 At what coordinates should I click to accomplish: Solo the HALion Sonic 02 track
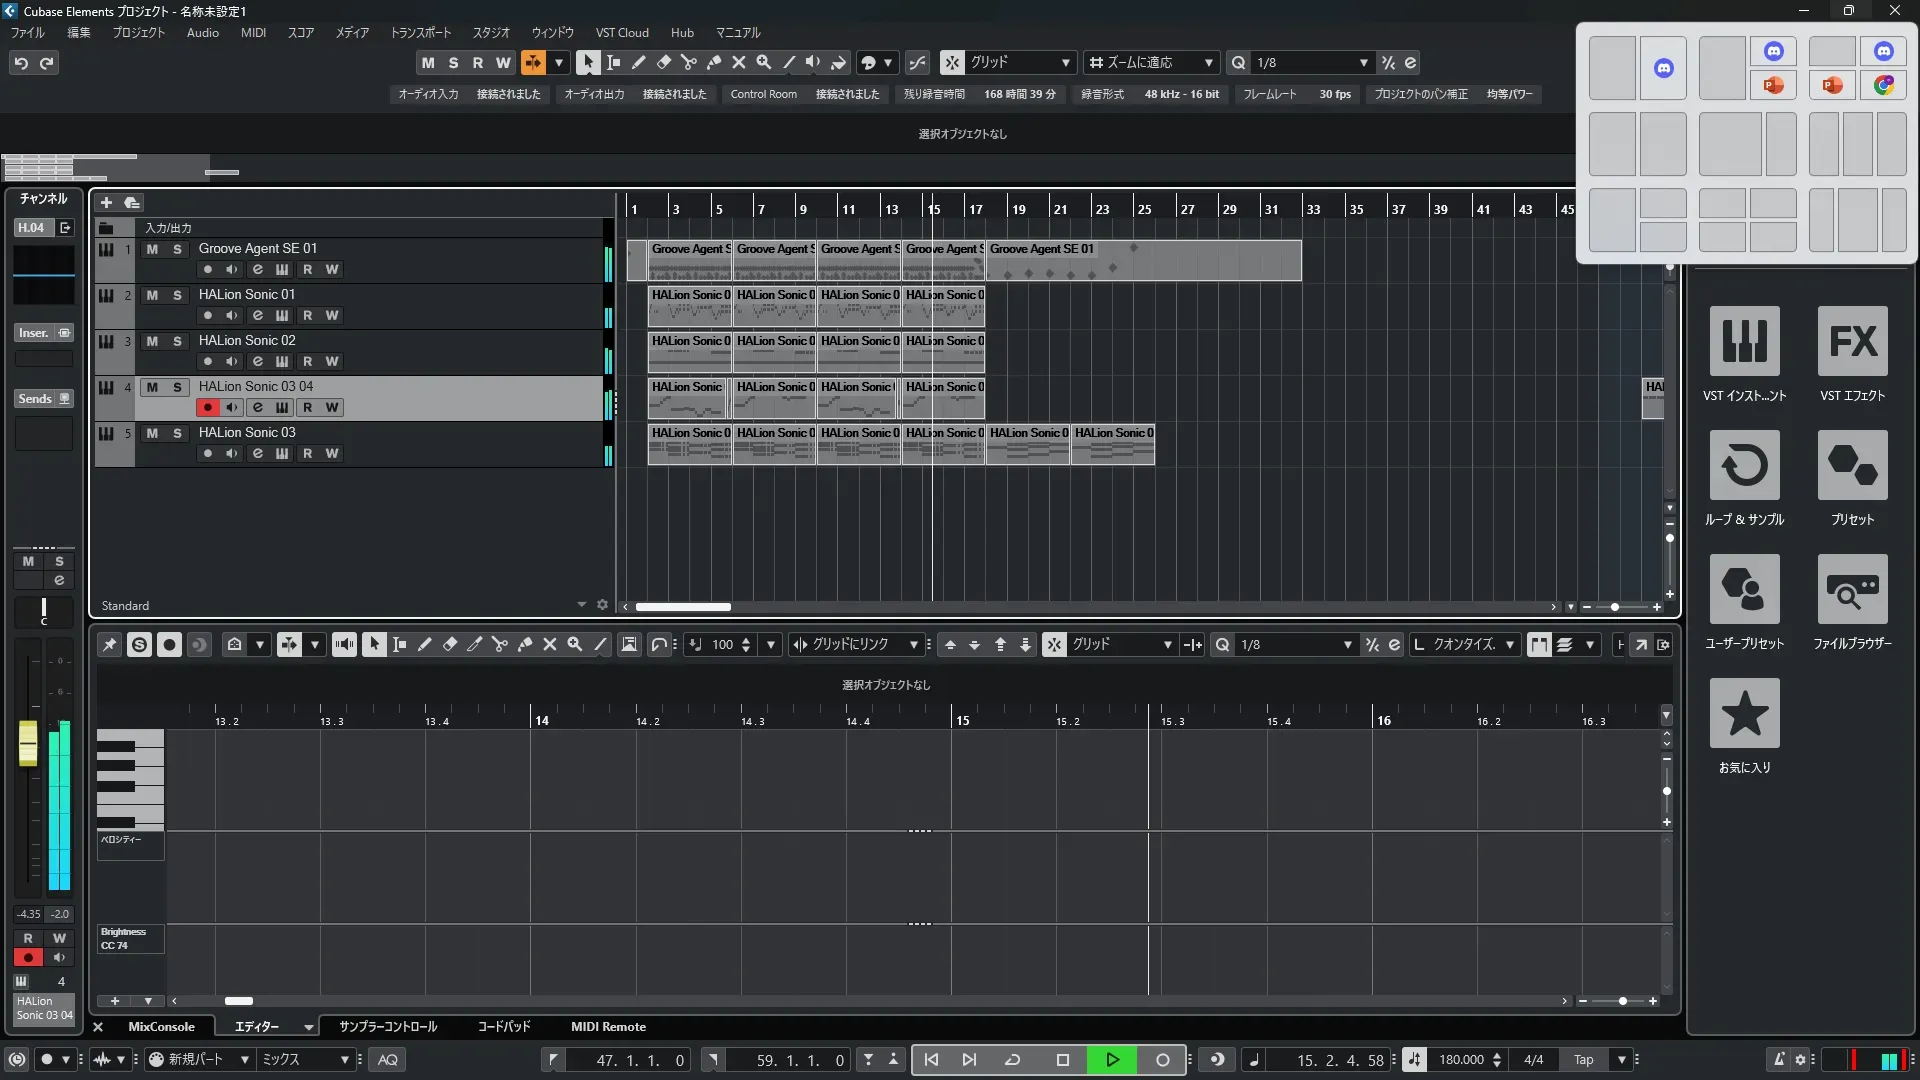177,341
